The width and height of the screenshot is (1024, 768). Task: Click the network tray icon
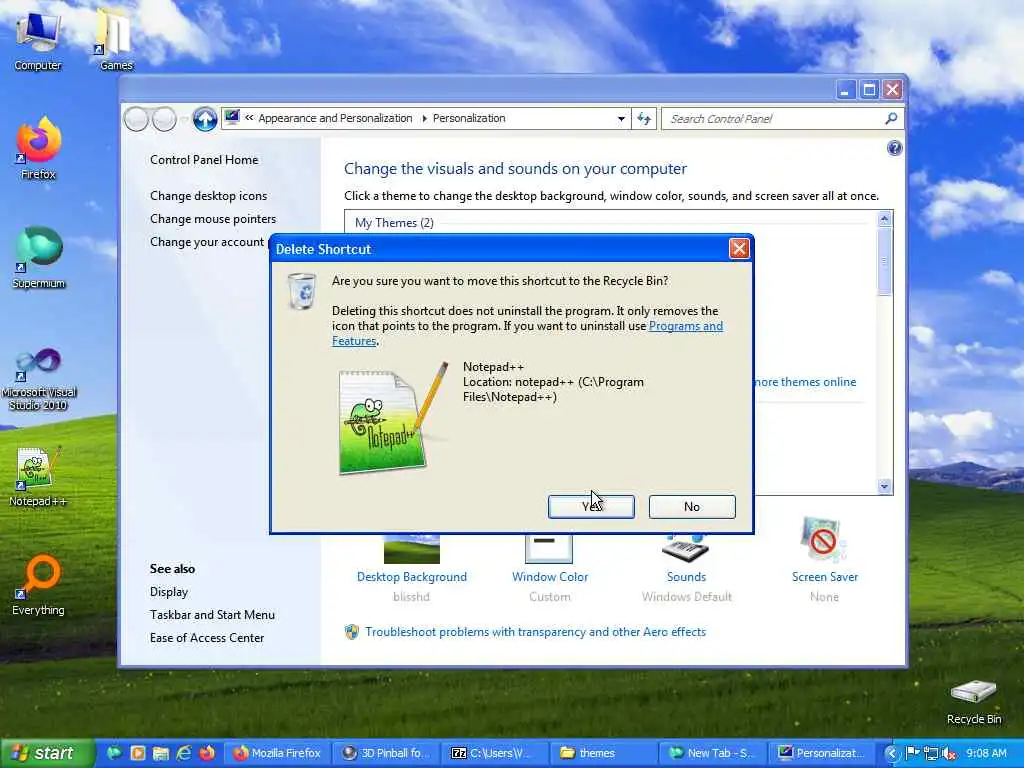coord(931,754)
